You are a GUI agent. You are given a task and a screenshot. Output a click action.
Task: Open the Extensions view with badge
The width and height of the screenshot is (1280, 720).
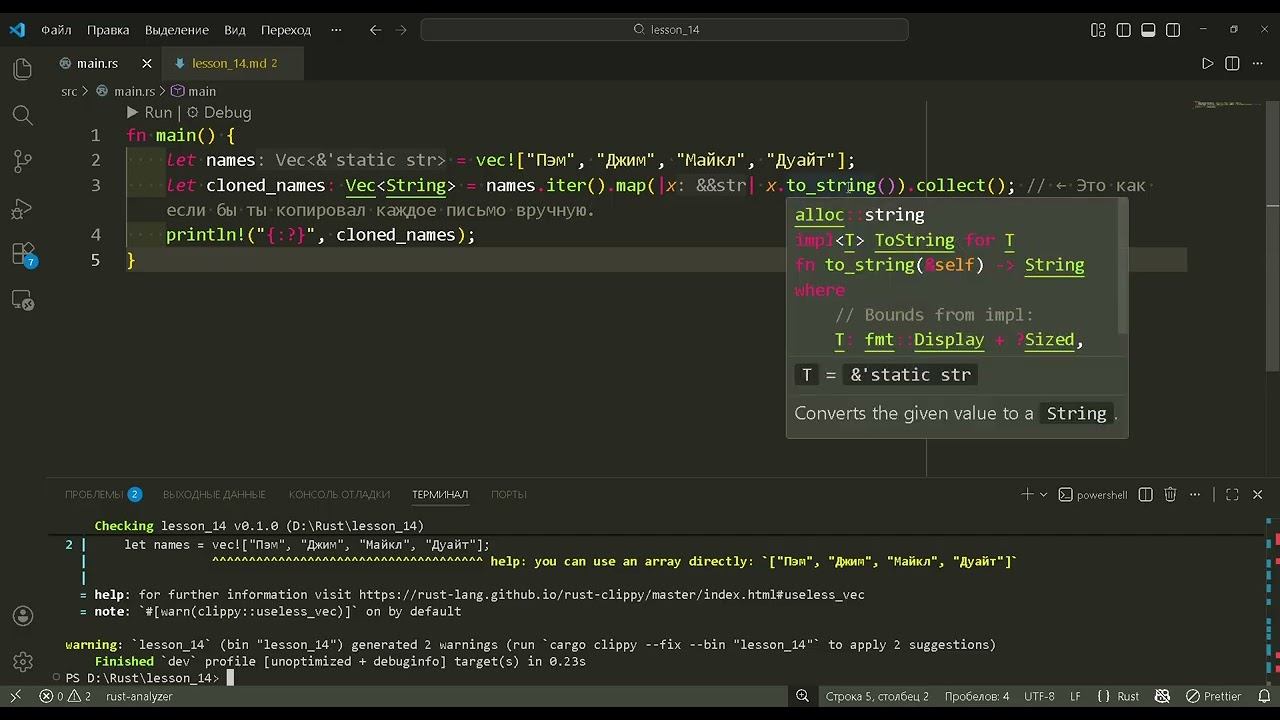pyautogui.click(x=22, y=254)
